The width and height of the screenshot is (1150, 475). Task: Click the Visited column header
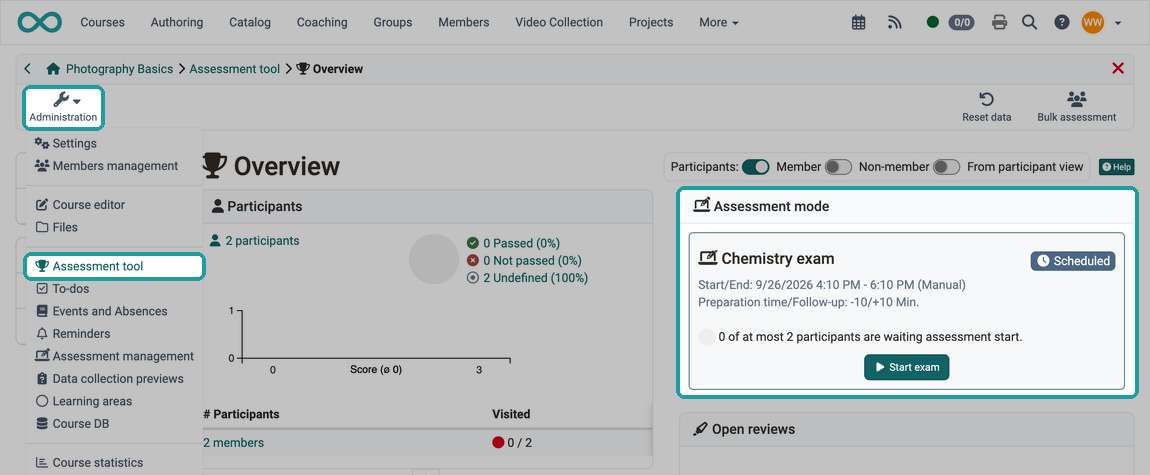[511, 414]
